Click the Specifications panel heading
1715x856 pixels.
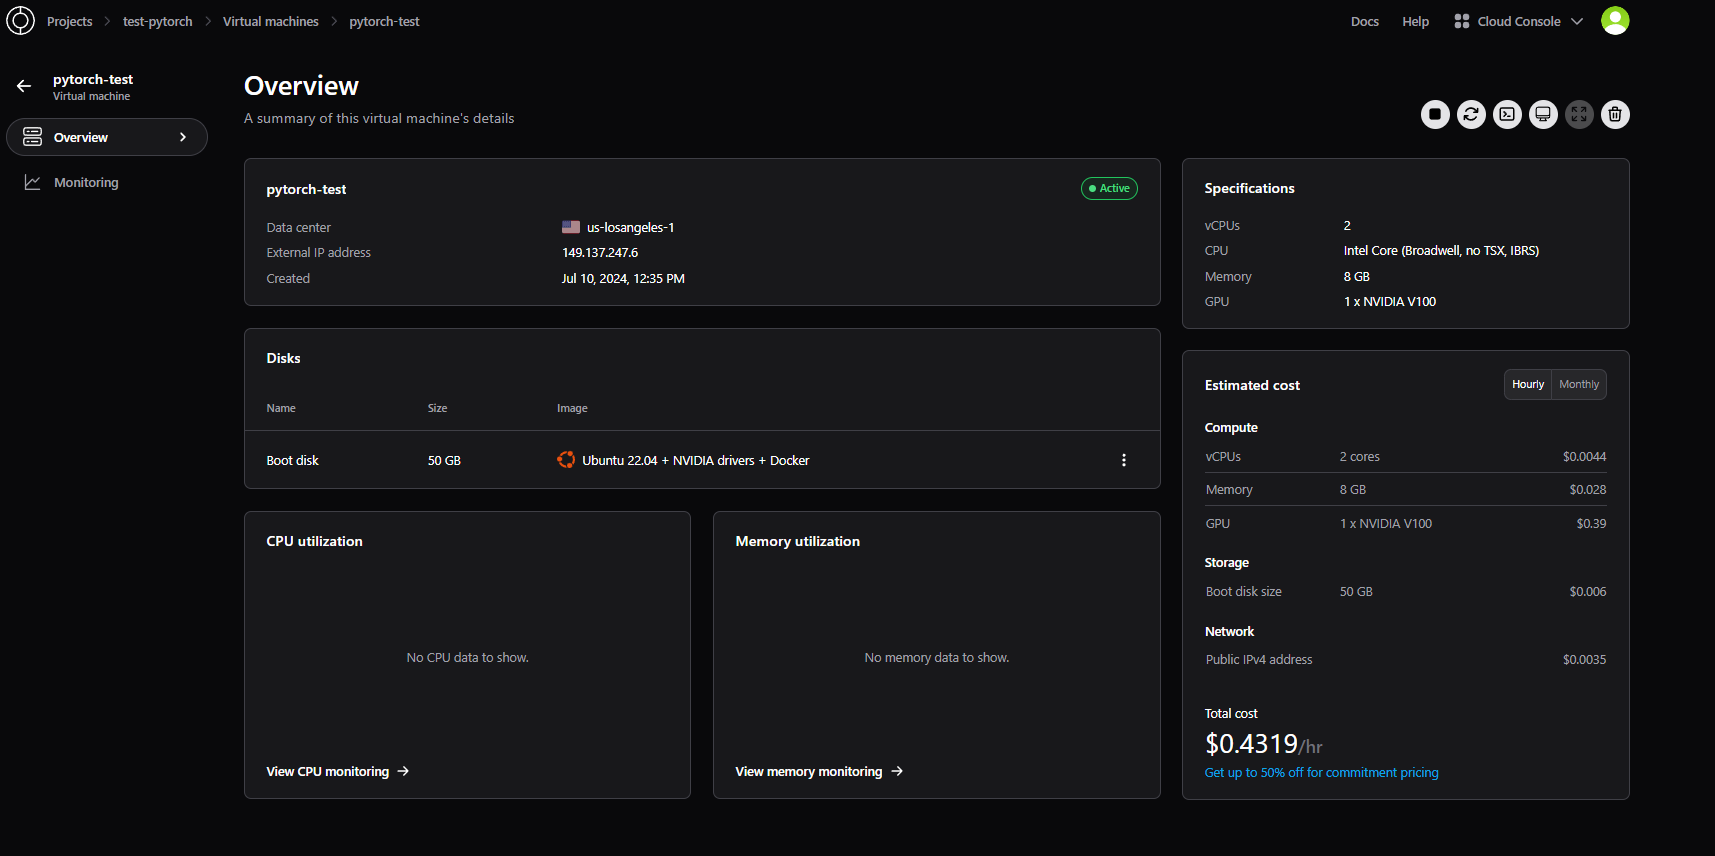click(x=1249, y=188)
